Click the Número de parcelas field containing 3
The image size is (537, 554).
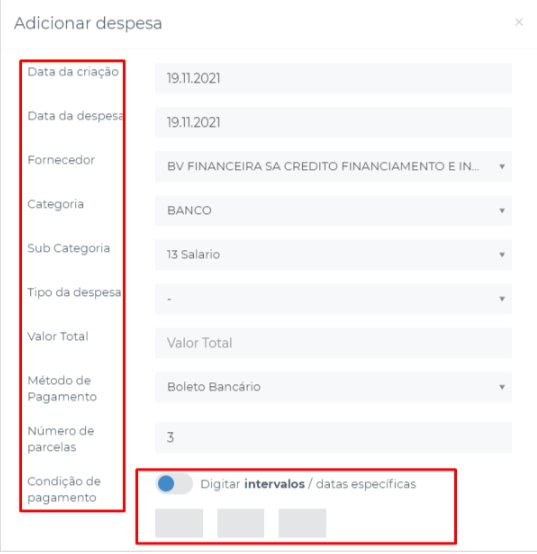click(333, 437)
